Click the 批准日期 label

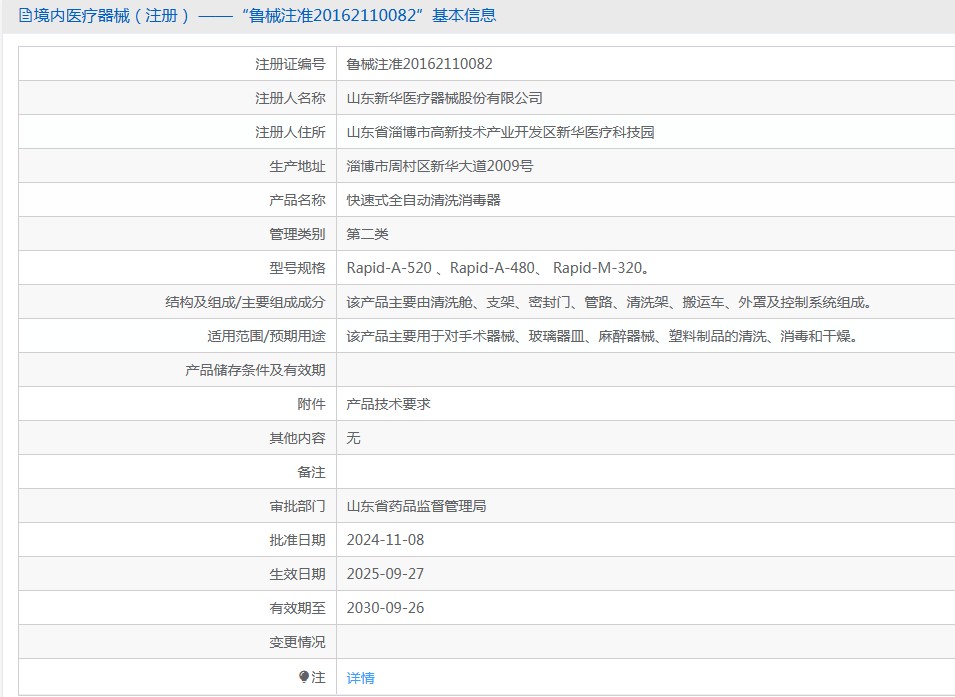pyautogui.click(x=297, y=540)
